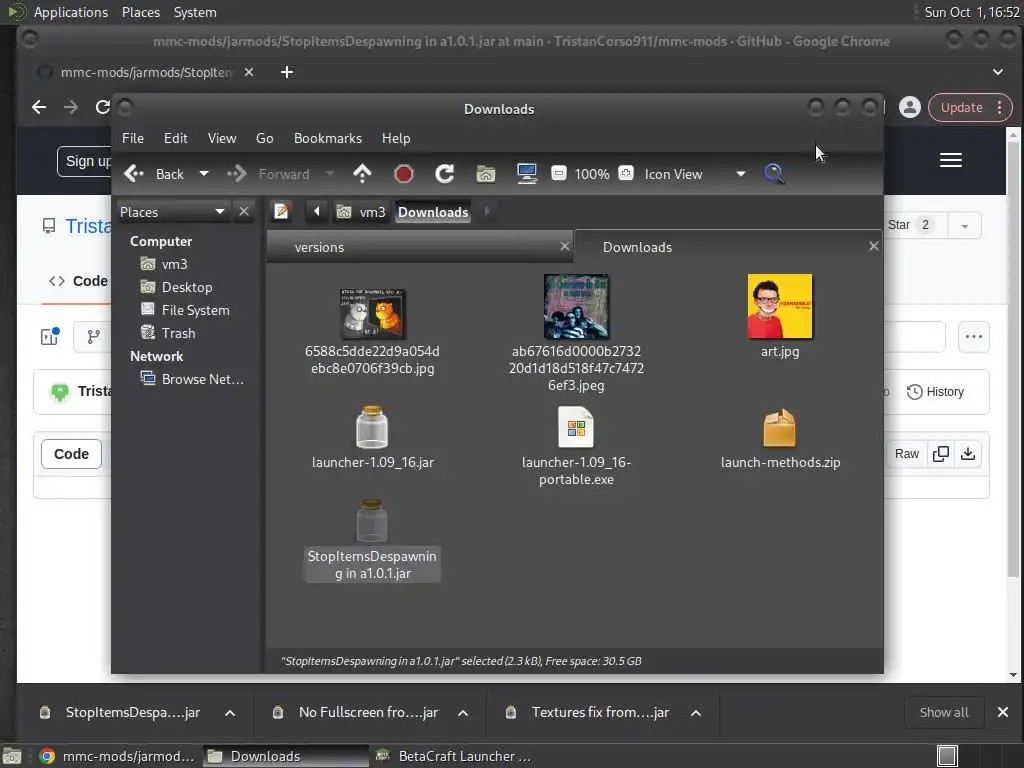Click the path bar left arrow
The height and width of the screenshot is (768, 1024).
317,212
